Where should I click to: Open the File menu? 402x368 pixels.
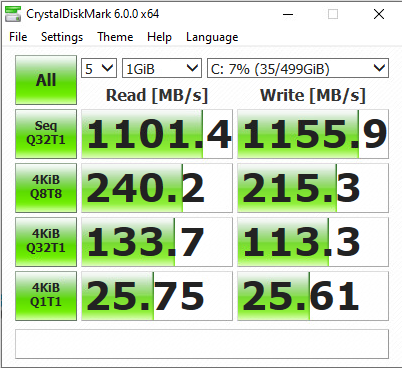coord(18,37)
